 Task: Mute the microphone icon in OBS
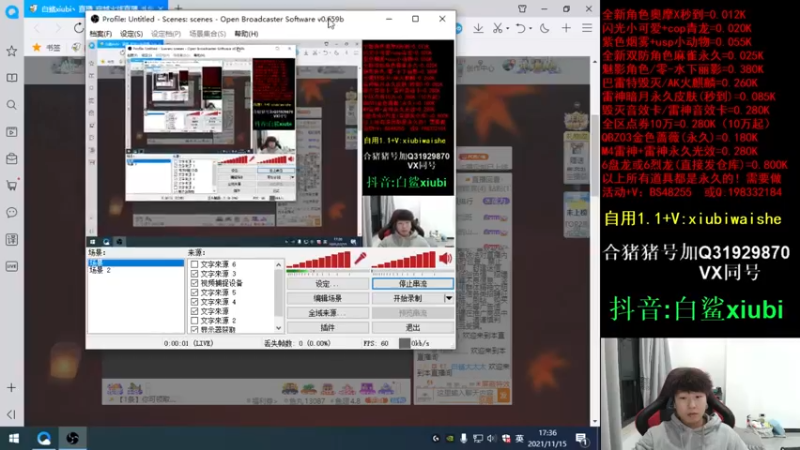[361, 259]
